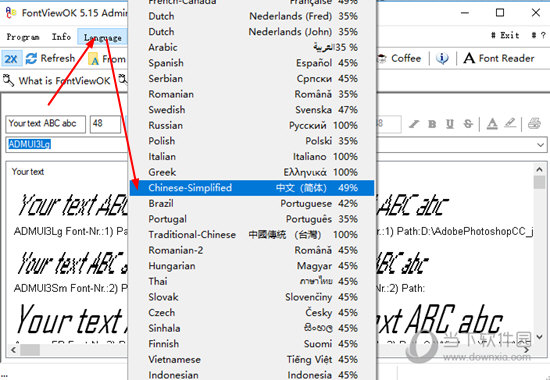
Task: Select Polish Polski entry
Action: click(x=252, y=141)
